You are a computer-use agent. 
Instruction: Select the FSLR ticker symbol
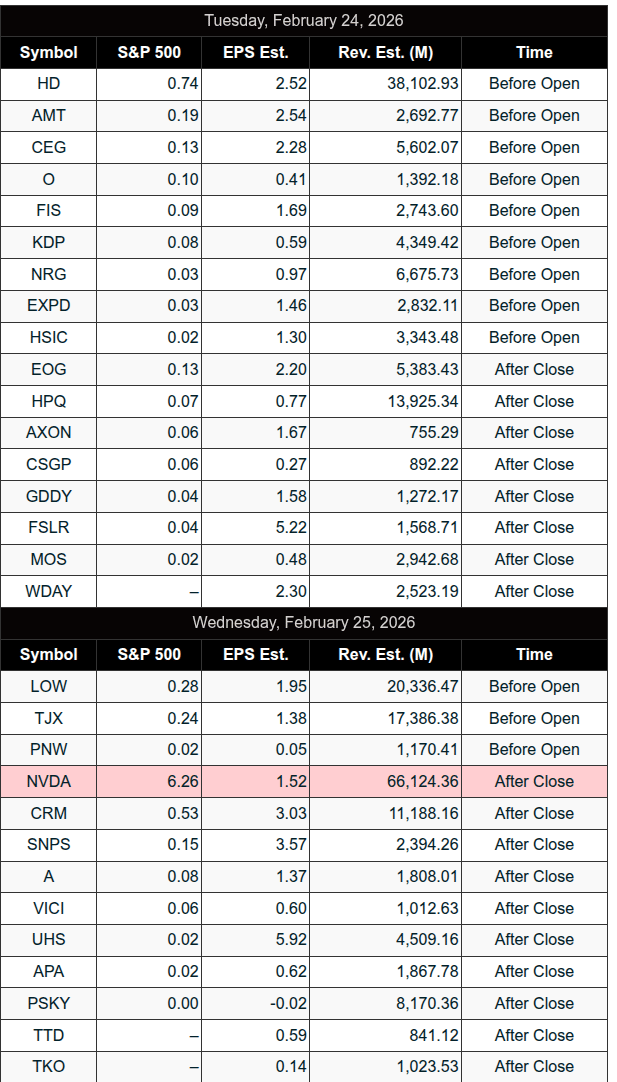point(48,528)
